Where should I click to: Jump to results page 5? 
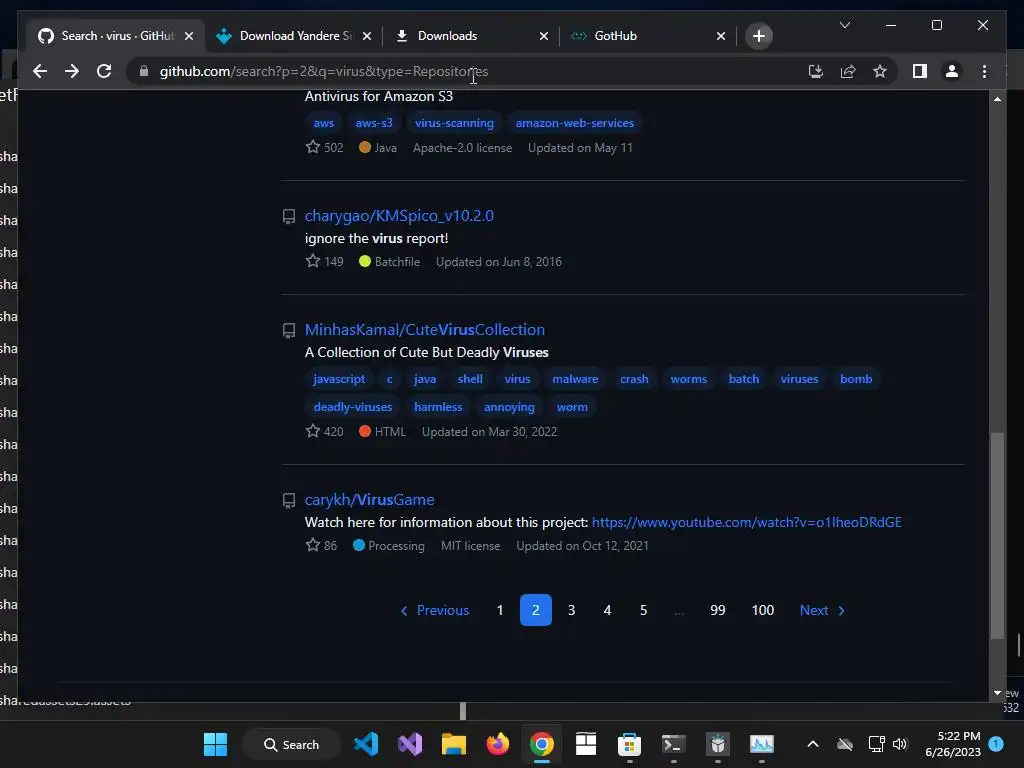coord(643,610)
